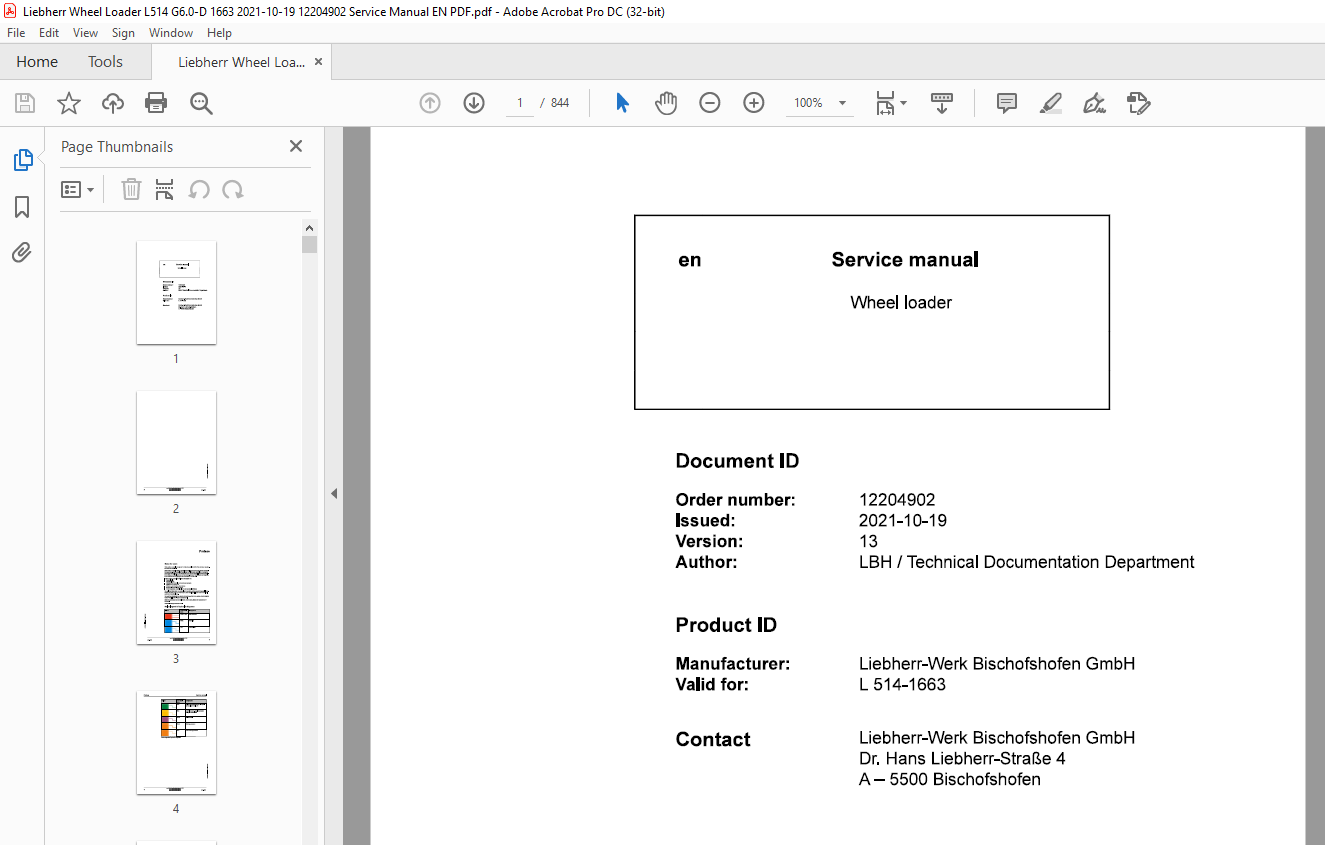The image size is (1325, 845).
Task: Open the Window menu
Action: pyautogui.click(x=171, y=33)
